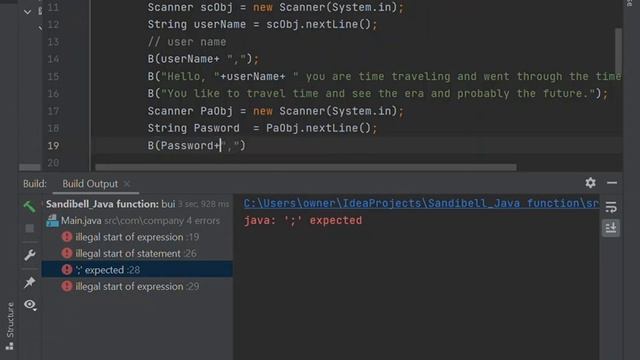This screenshot has width=640, height=360.
Task: Click line number 19 in gutter
Action: tap(53, 146)
